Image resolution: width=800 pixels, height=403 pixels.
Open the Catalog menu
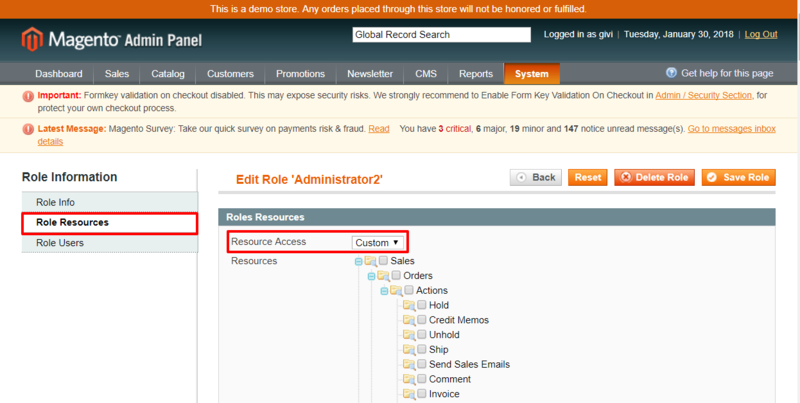pyautogui.click(x=168, y=74)
